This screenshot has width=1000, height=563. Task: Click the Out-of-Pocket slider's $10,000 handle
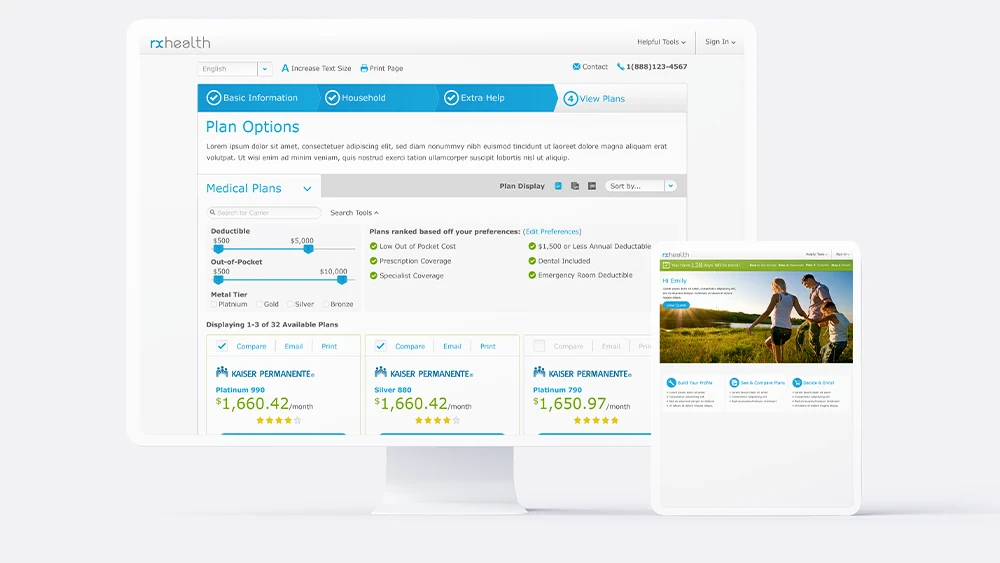(342, 279)
